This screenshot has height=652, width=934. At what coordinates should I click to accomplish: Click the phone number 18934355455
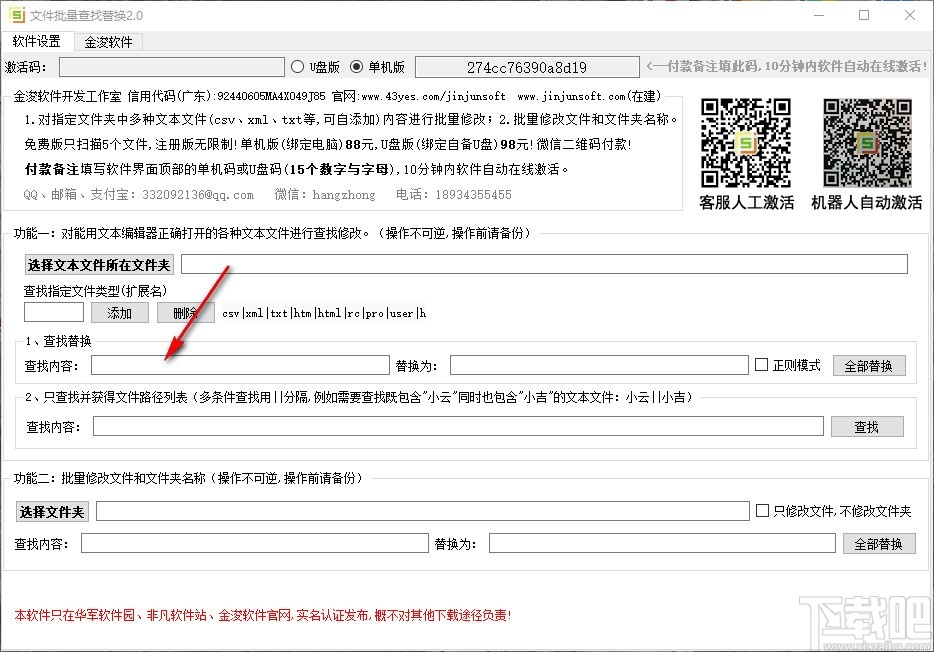(474, 195)
